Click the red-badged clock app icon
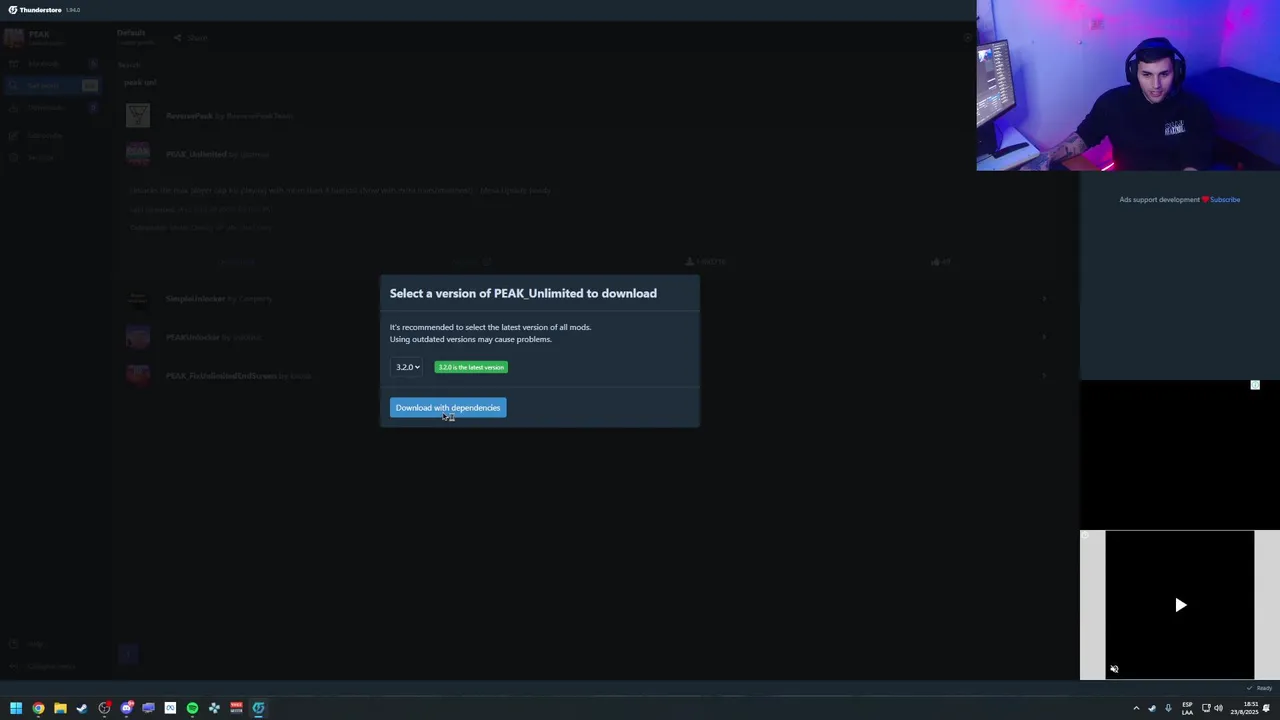 click(104, 708)
